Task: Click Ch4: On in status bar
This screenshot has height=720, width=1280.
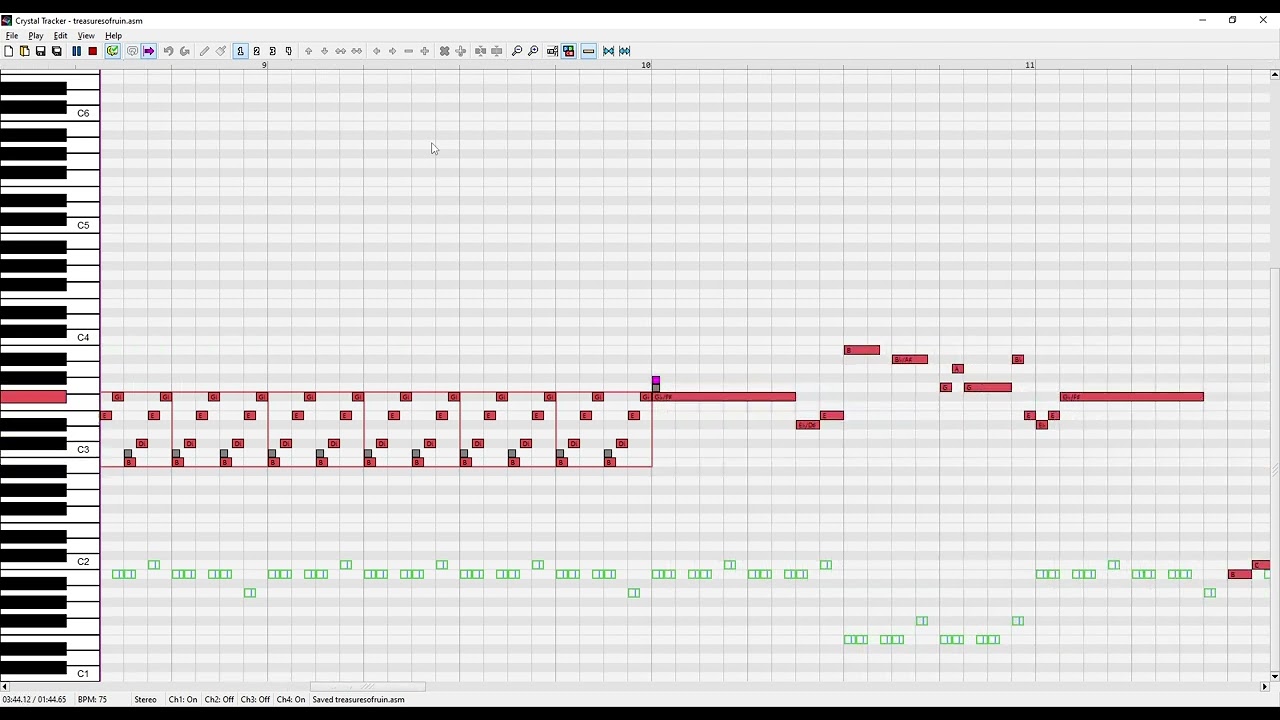Action: [x=291, y=700]
